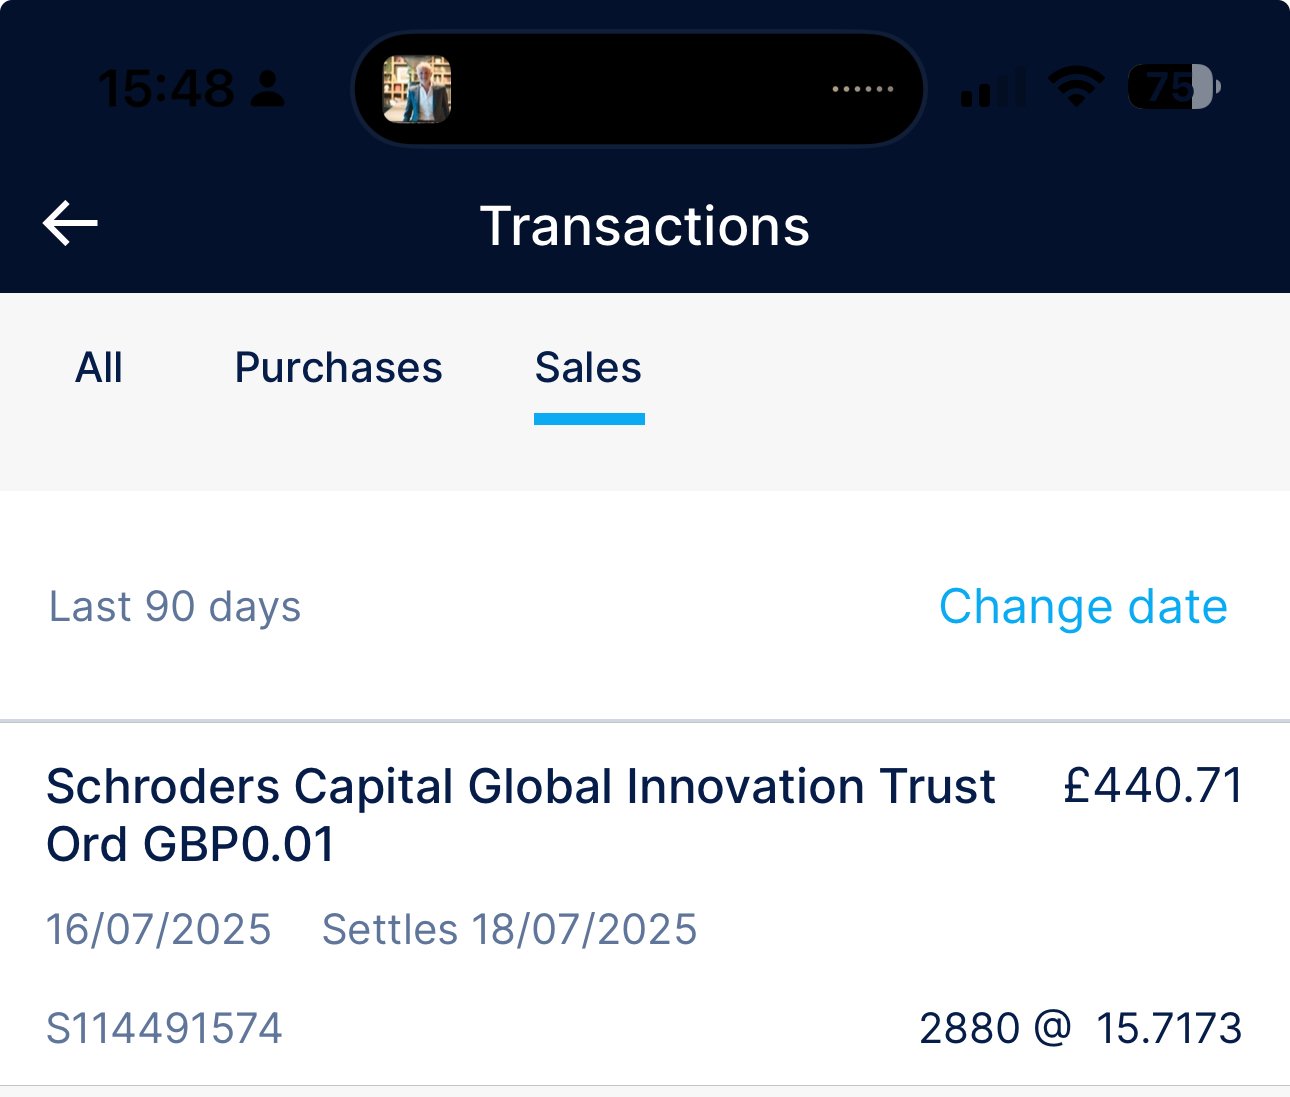Tap the 15:48 clock in status bar
1290x1097 pixels.
[166, 89]
